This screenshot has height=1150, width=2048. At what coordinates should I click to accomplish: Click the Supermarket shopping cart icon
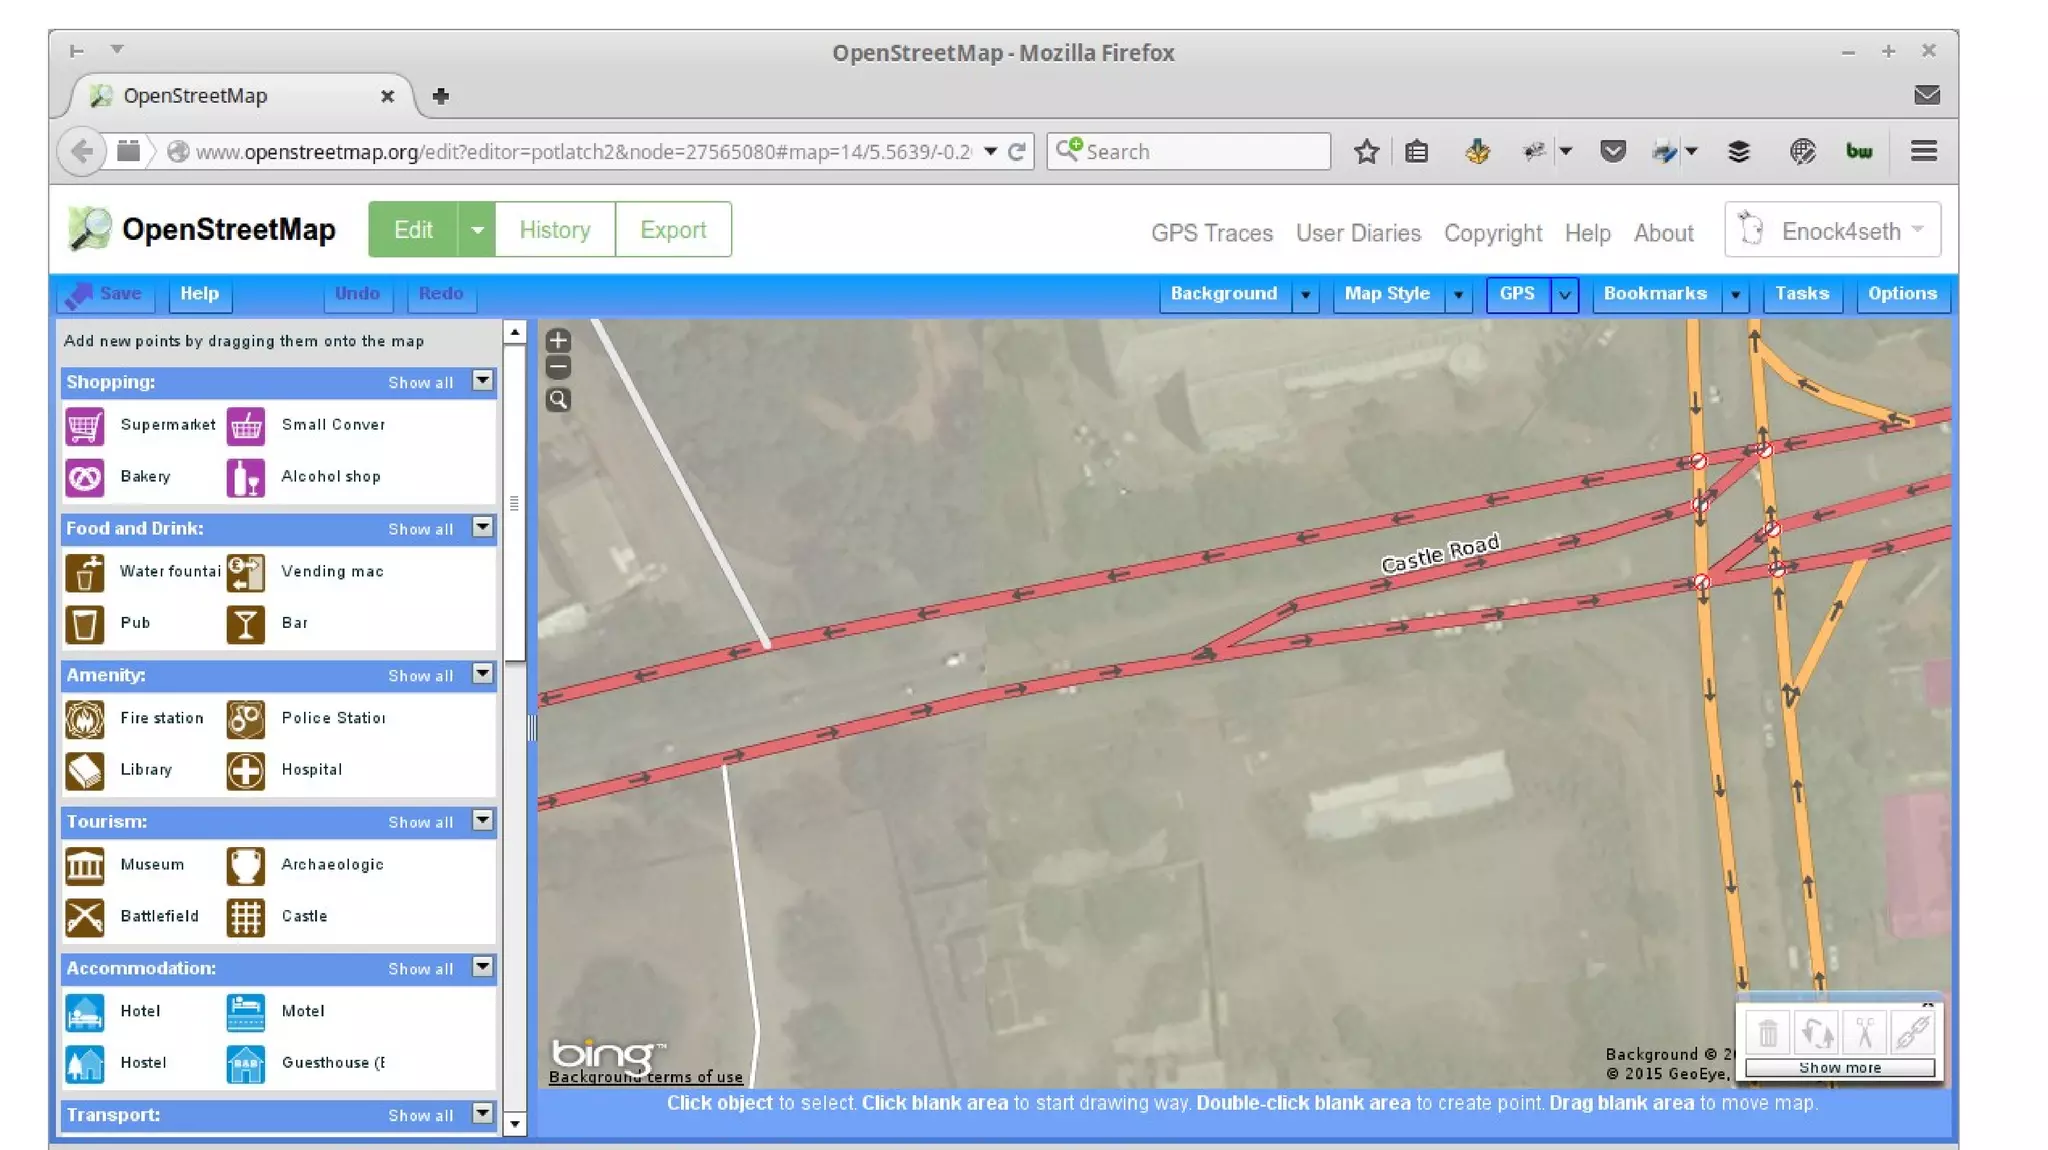point(85,426)
